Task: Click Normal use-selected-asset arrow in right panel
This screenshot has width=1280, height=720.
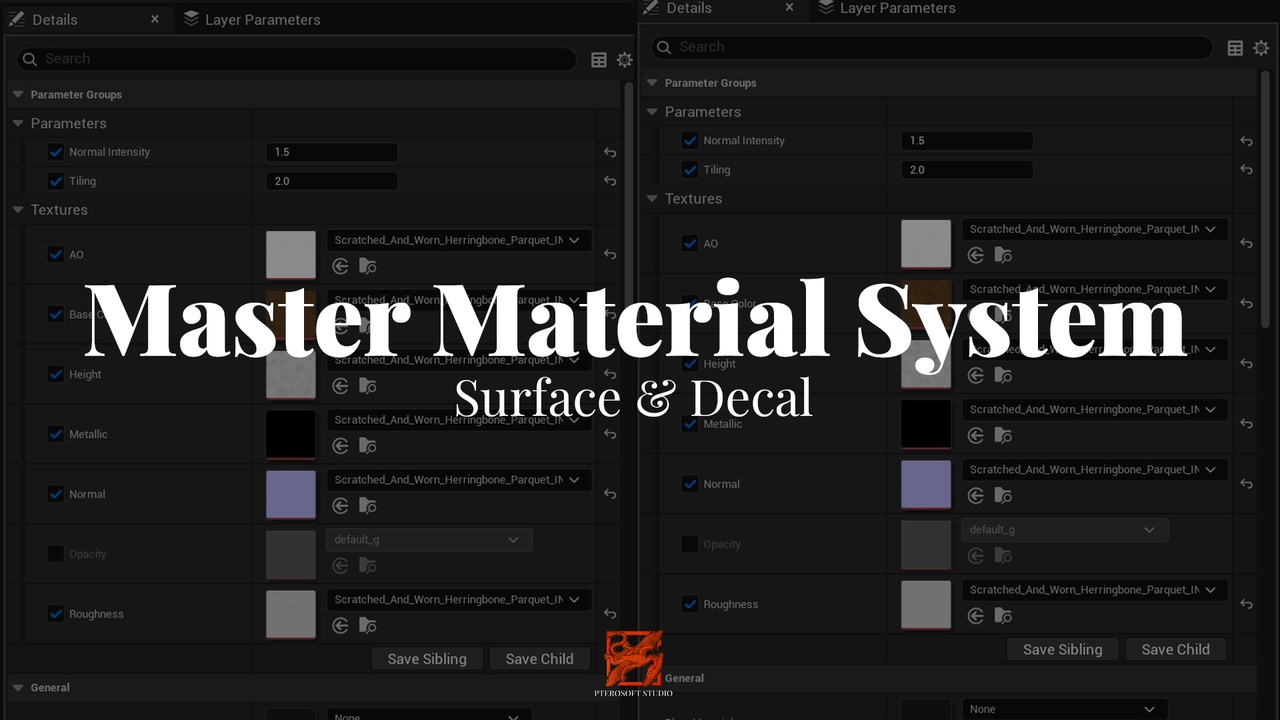Action: [976, 496]
